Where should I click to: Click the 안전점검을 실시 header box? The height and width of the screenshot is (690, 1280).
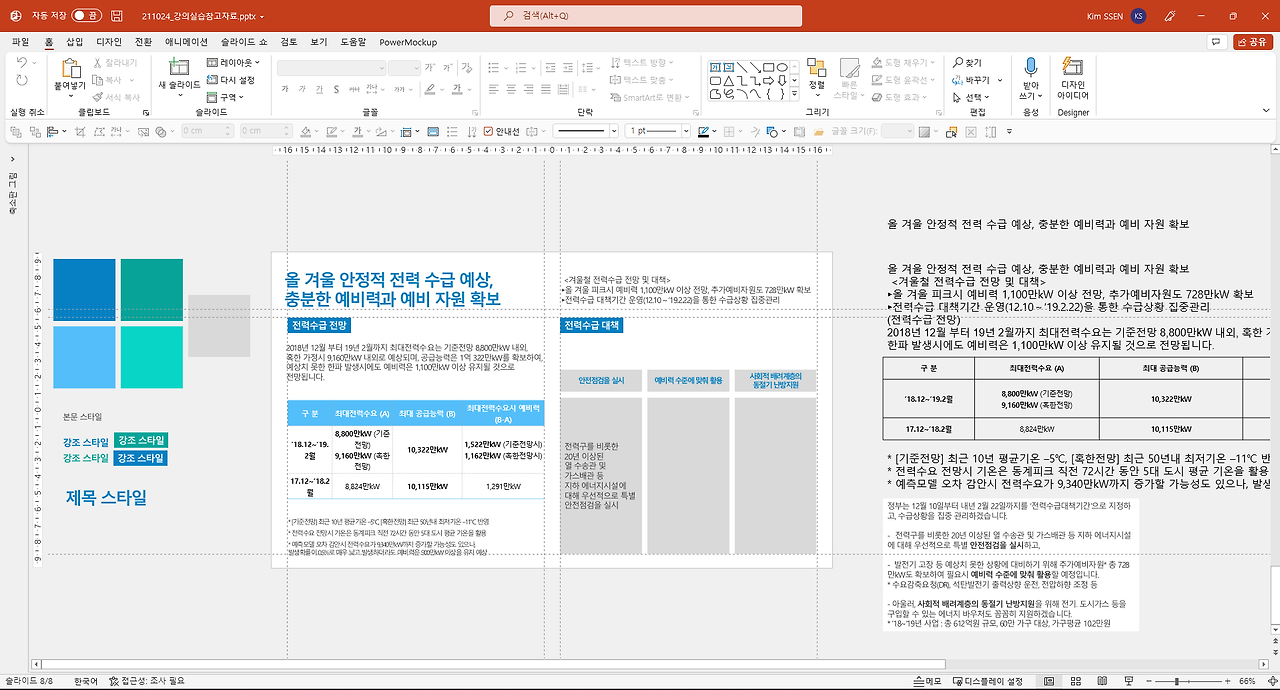point(600,380)
